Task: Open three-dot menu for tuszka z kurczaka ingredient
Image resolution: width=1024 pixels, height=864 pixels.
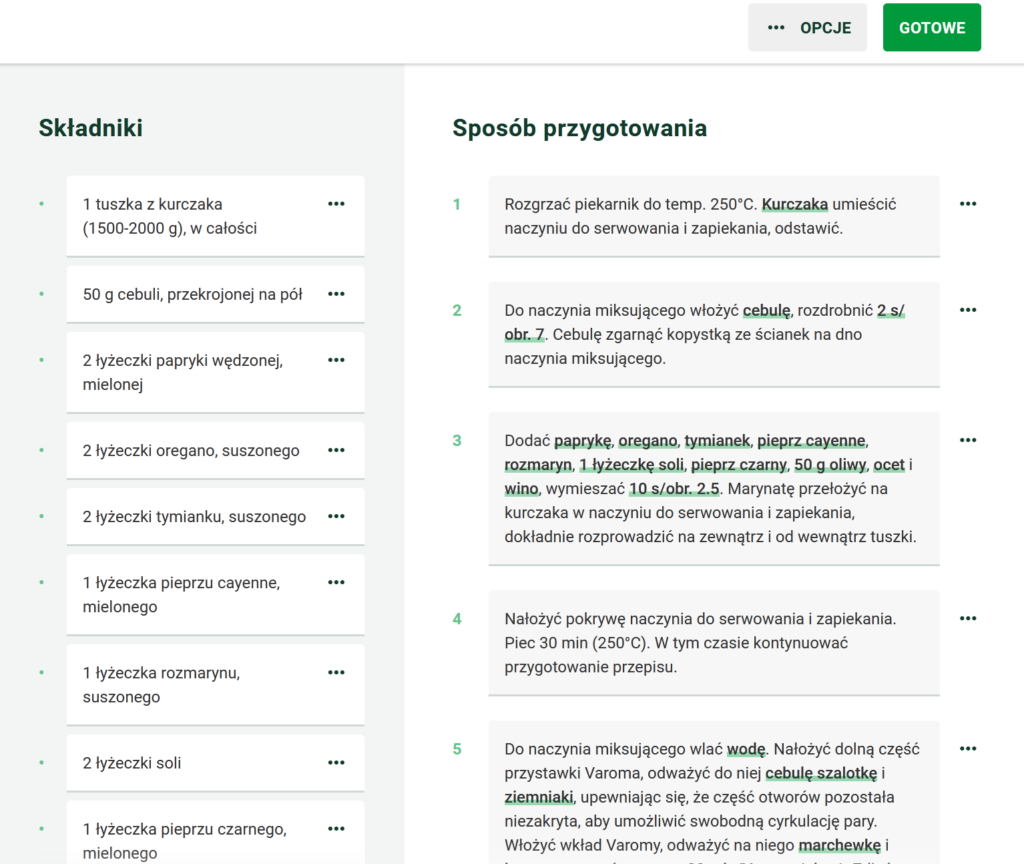Action: [336, 204]
